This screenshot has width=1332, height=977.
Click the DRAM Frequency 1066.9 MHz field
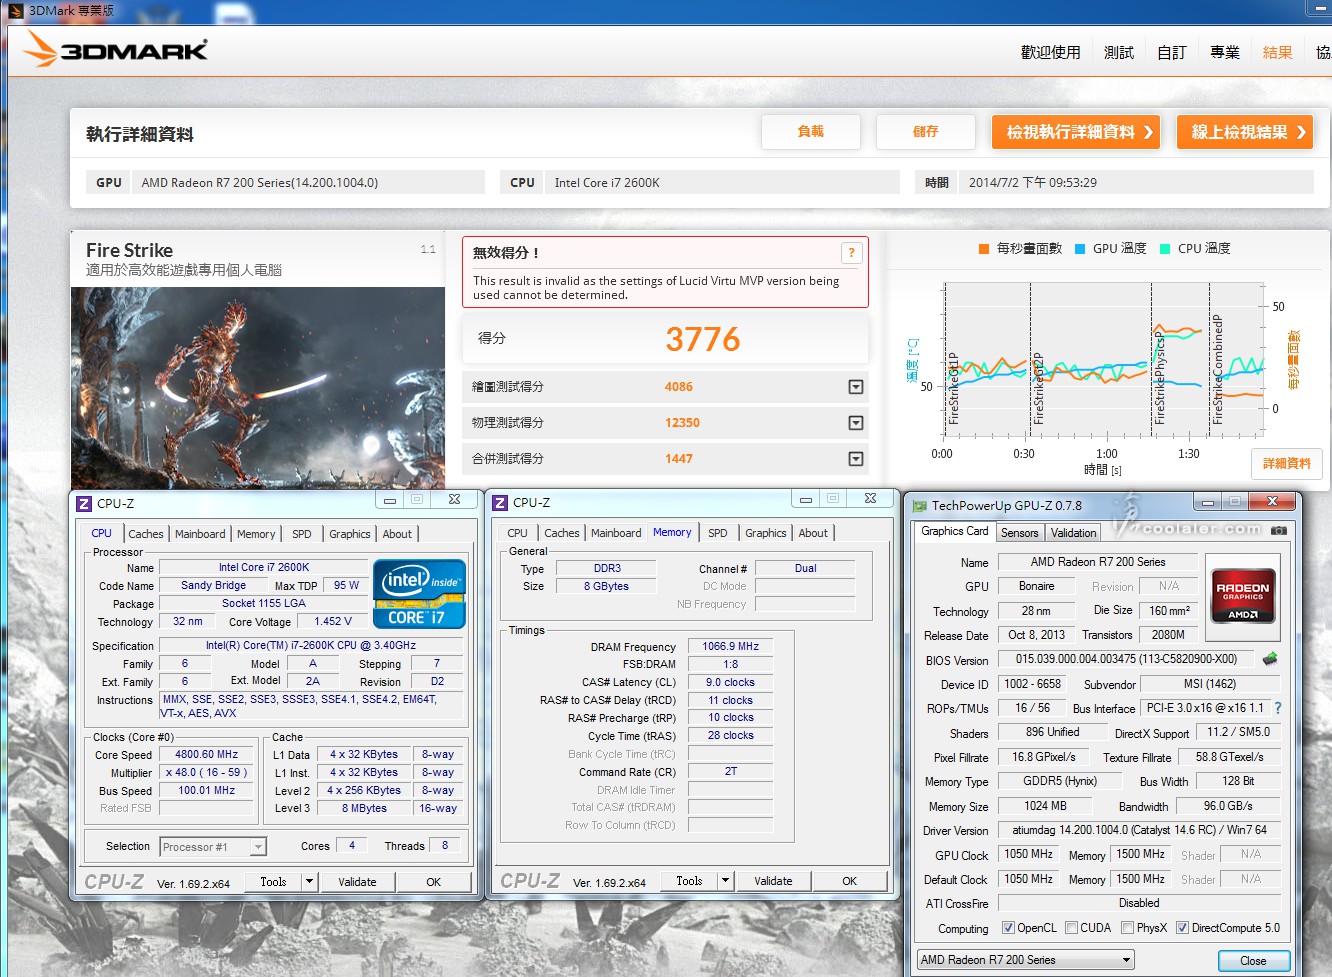point(730,647)
